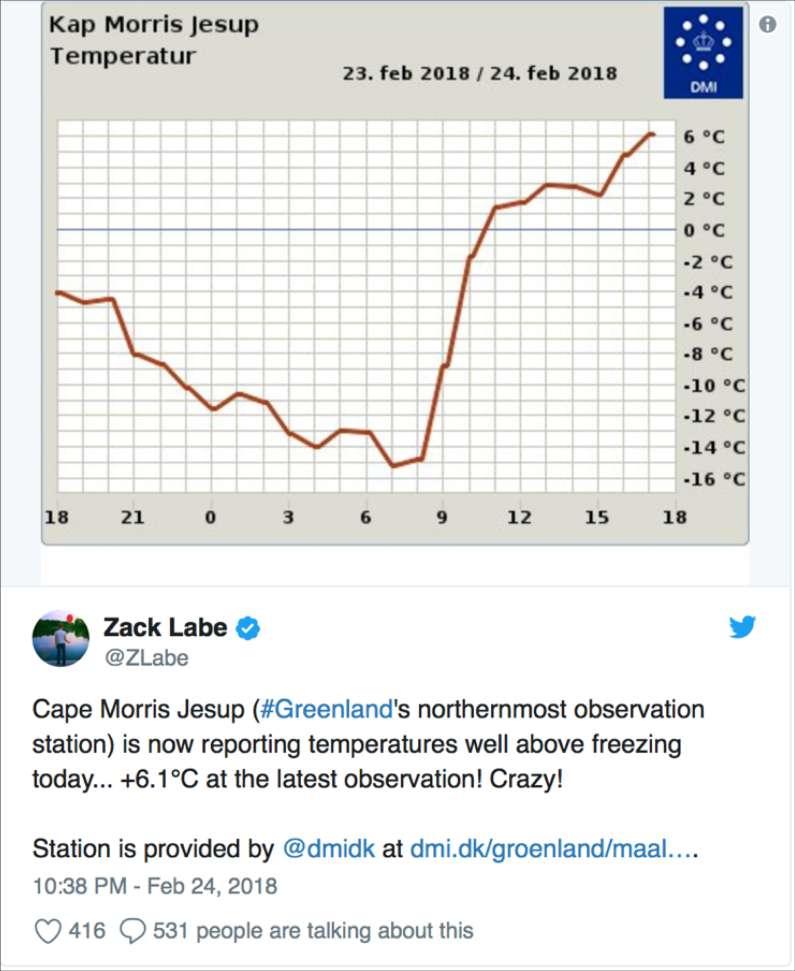The height and width of the screenshot is (971, 795).
Task: Visit the dmi.dk/groenland/maal link
Action: 554,848
